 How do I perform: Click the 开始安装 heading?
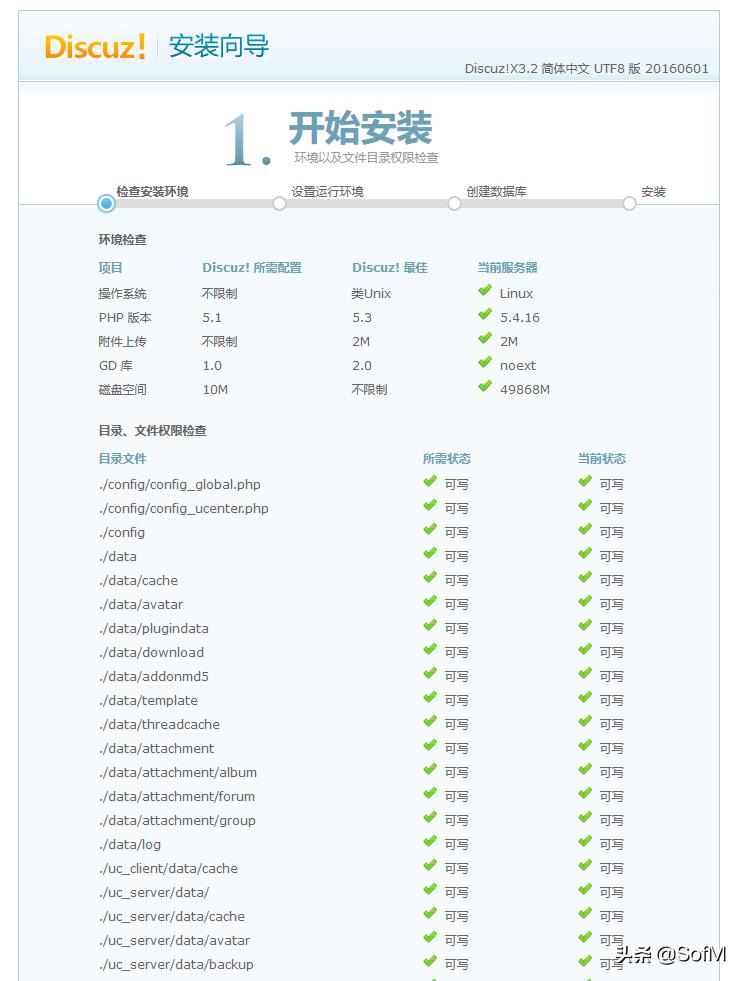pos(360,128)
